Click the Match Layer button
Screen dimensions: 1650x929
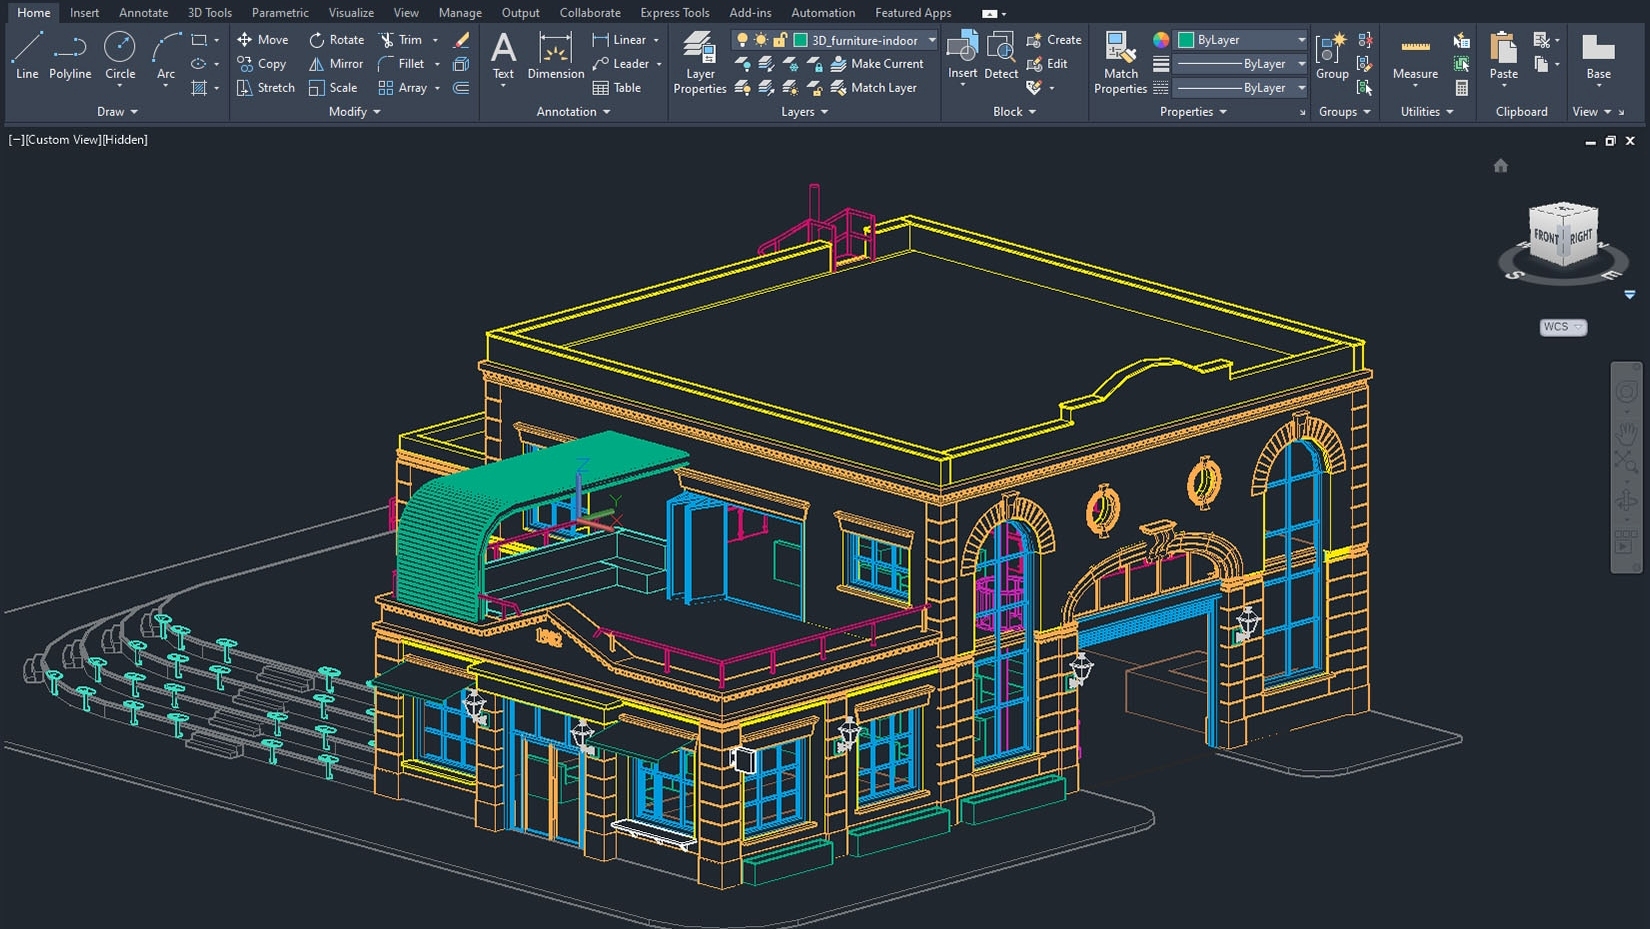(x=873, y=88)
